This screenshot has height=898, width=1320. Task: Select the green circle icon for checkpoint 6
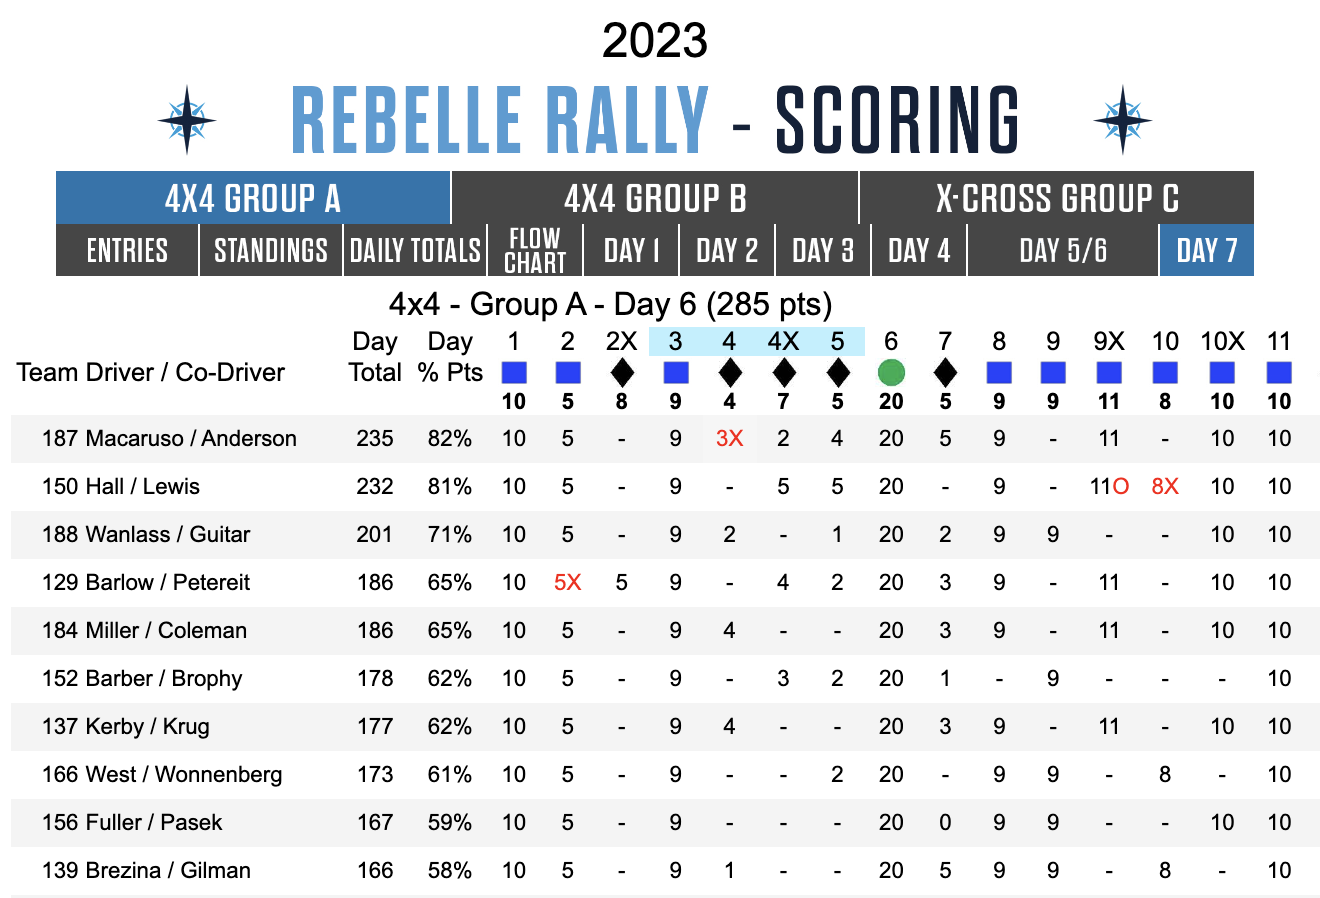892,372
